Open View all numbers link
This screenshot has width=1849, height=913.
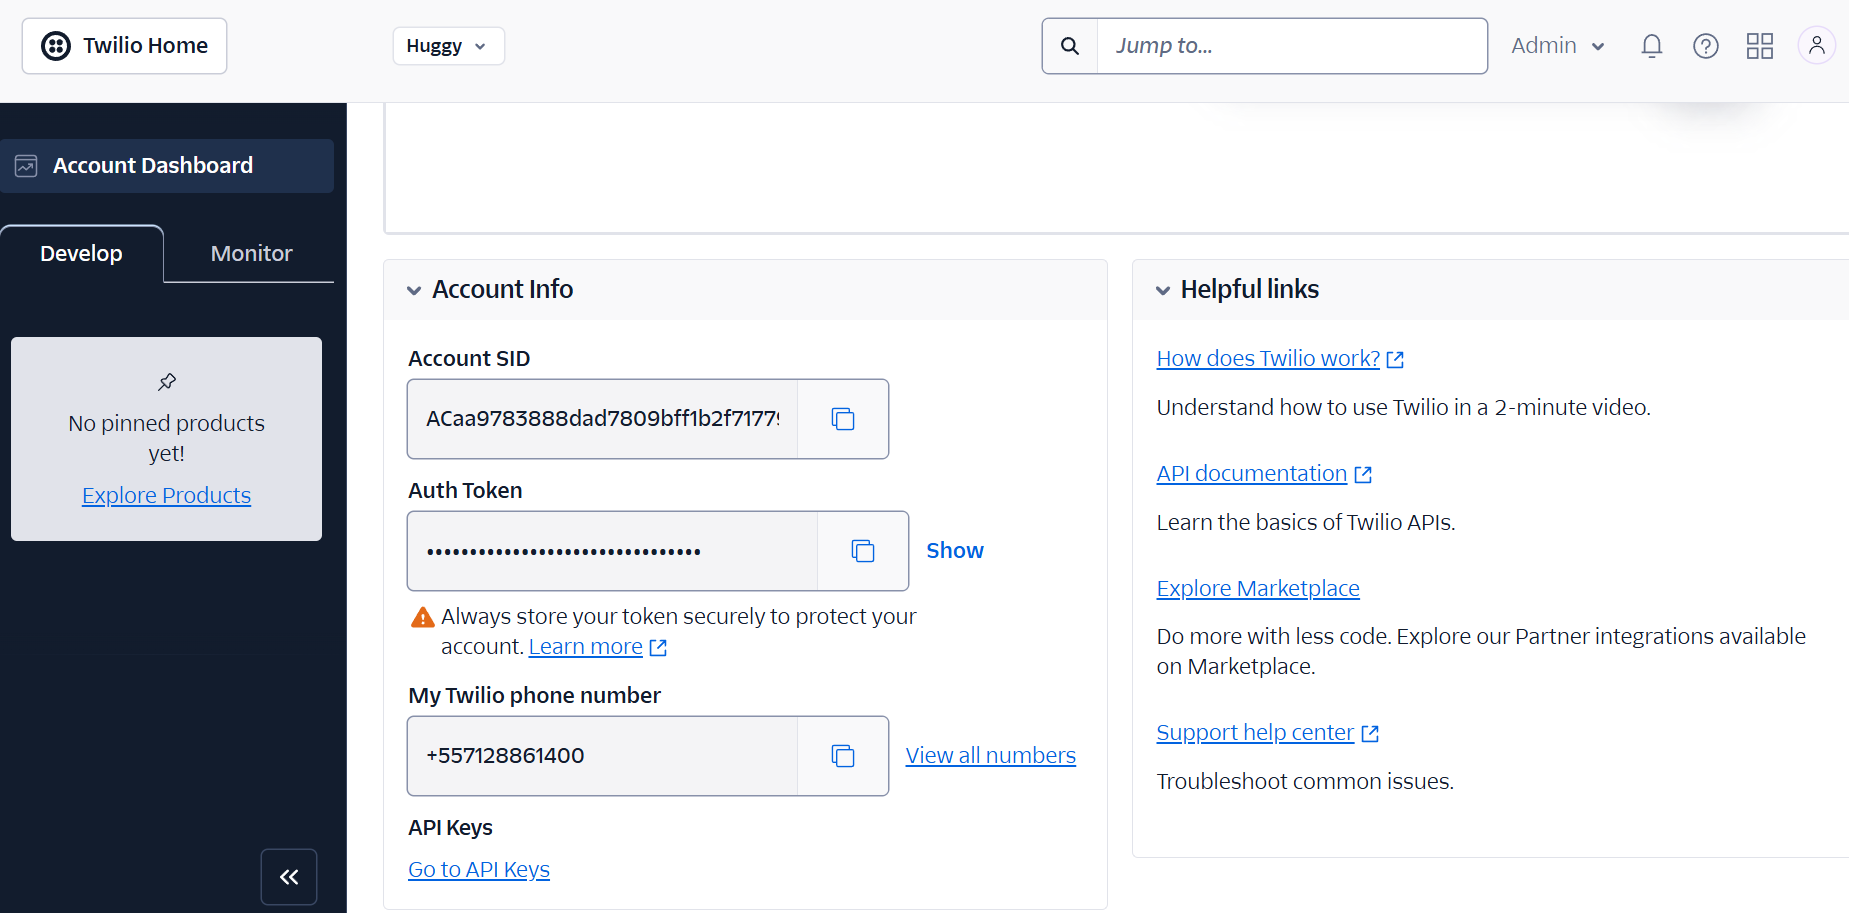point(991,756)
